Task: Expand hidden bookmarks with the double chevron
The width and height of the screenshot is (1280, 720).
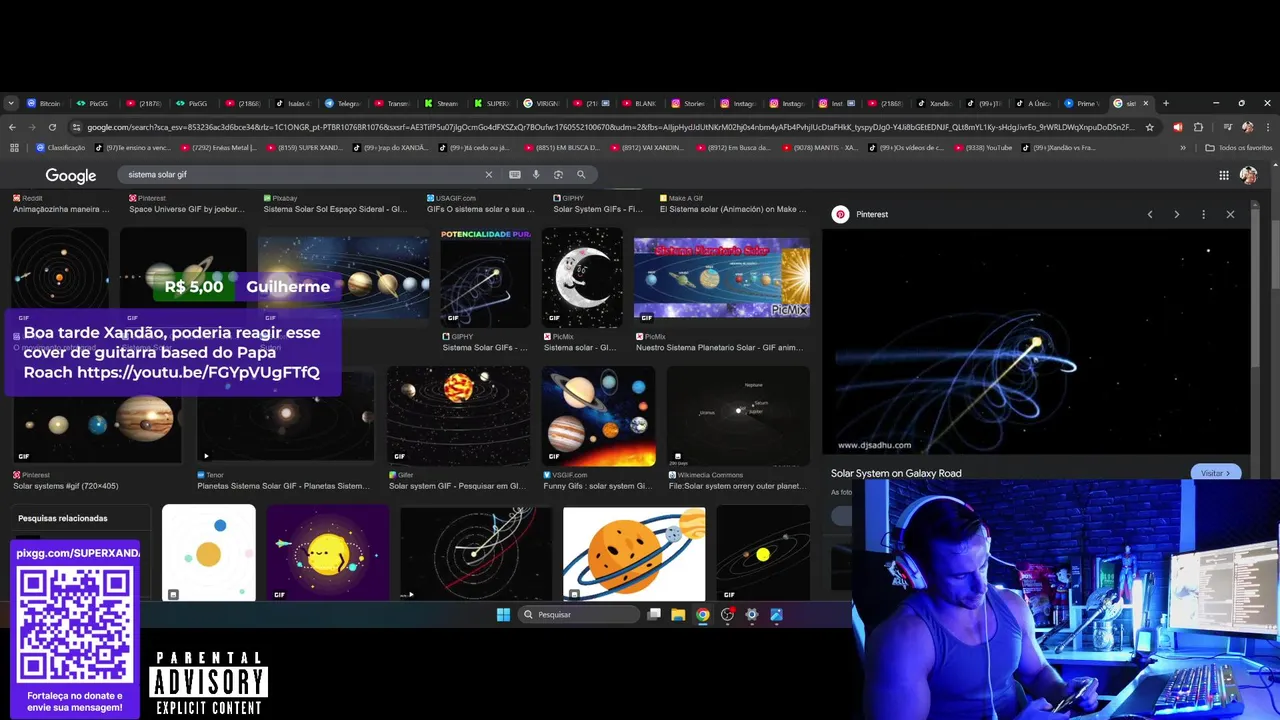Action: 1183,148
